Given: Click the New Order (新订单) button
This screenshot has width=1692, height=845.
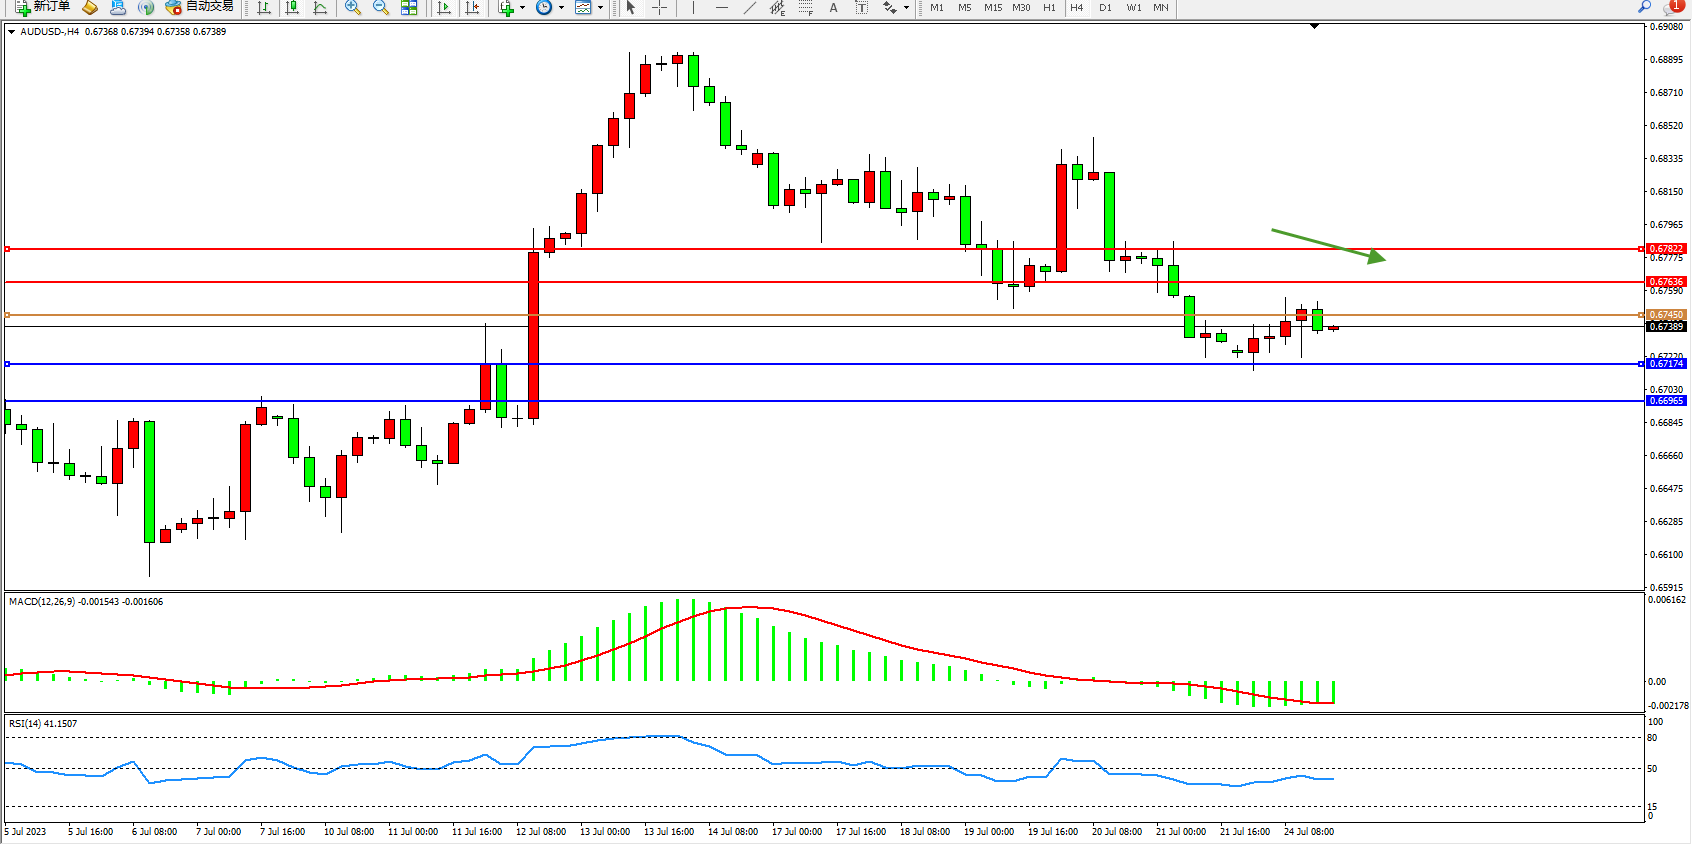Looking at the screenshot, I should (x=42, y=7).
